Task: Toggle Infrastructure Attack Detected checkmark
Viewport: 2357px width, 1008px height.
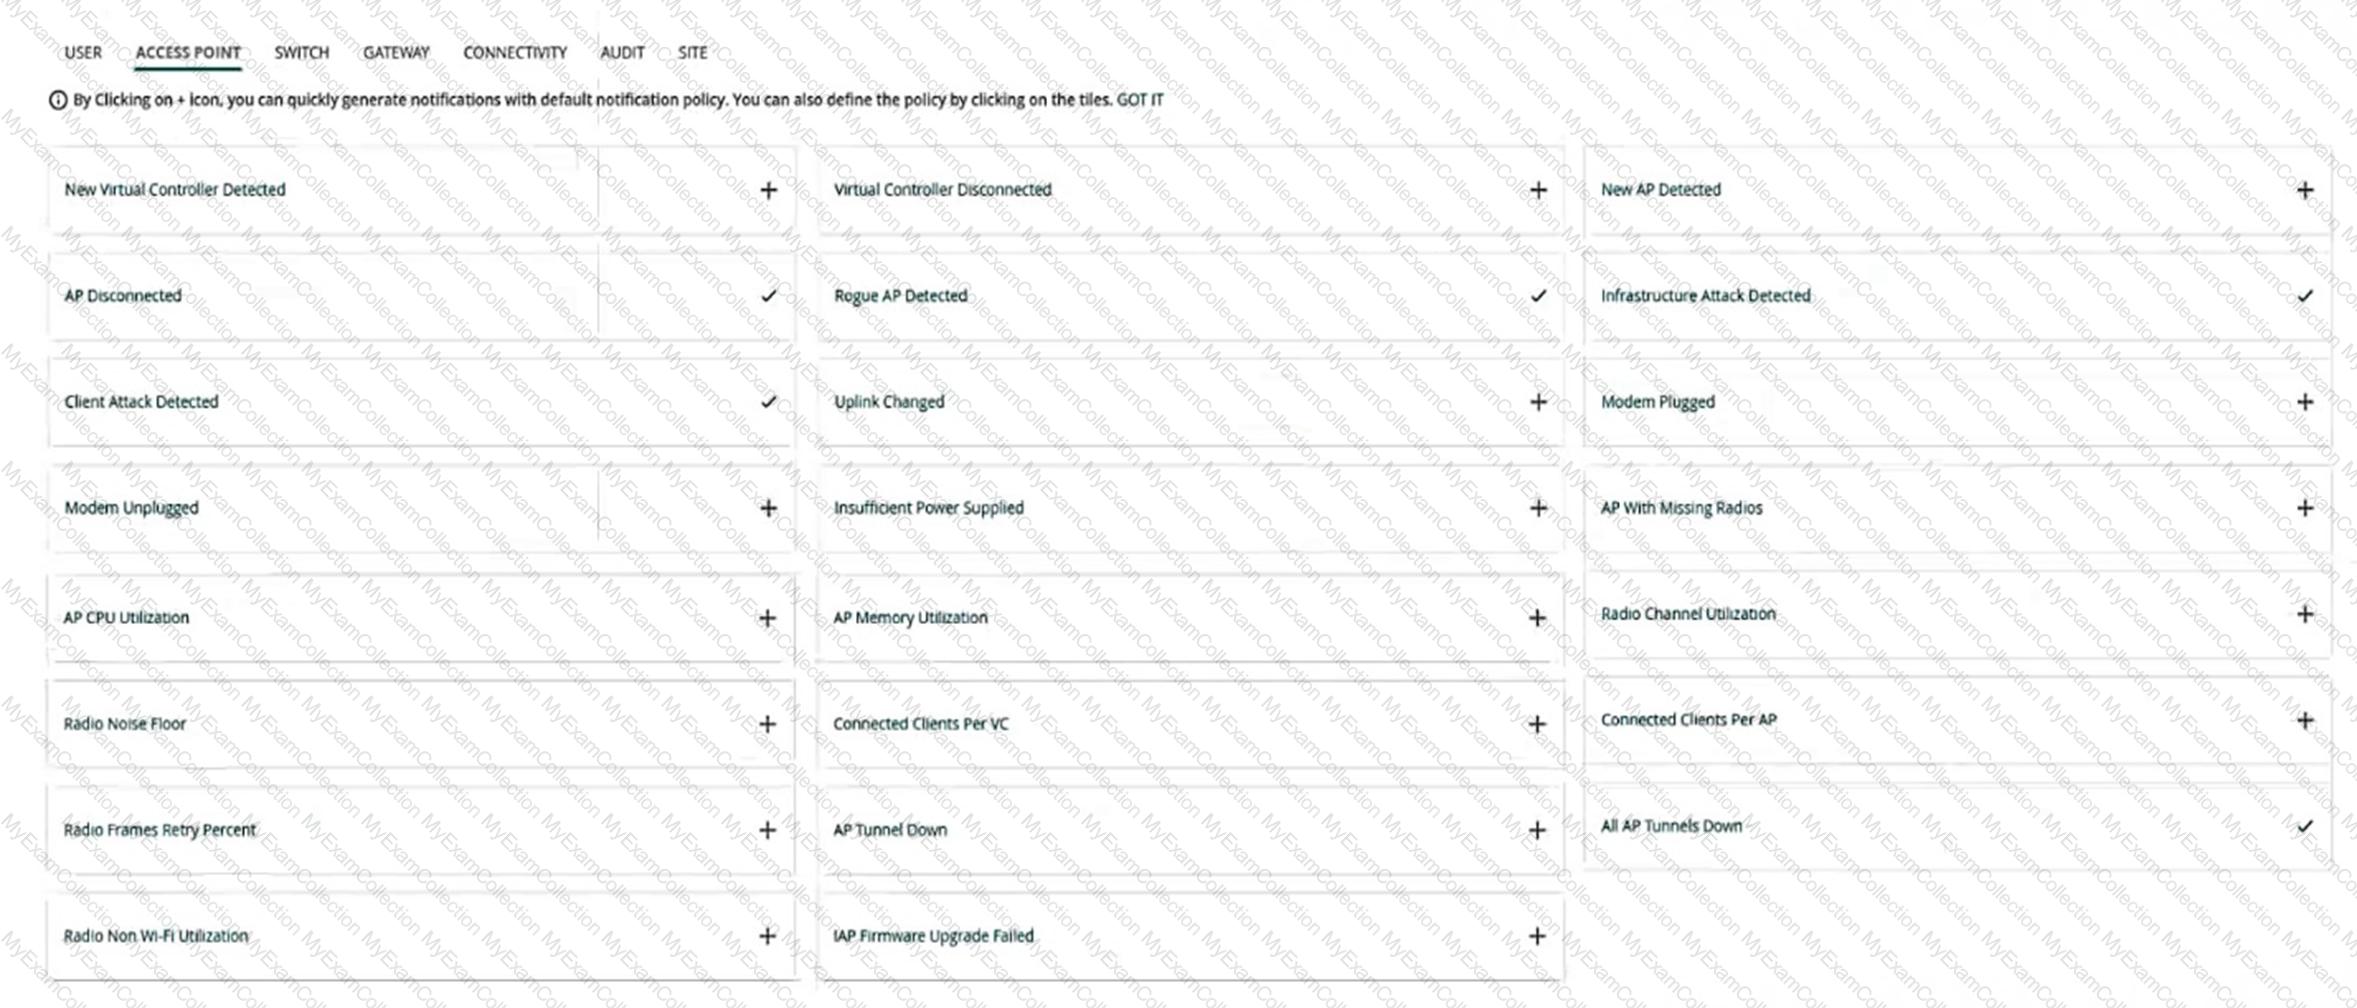Action: (x=2305, y=296)
